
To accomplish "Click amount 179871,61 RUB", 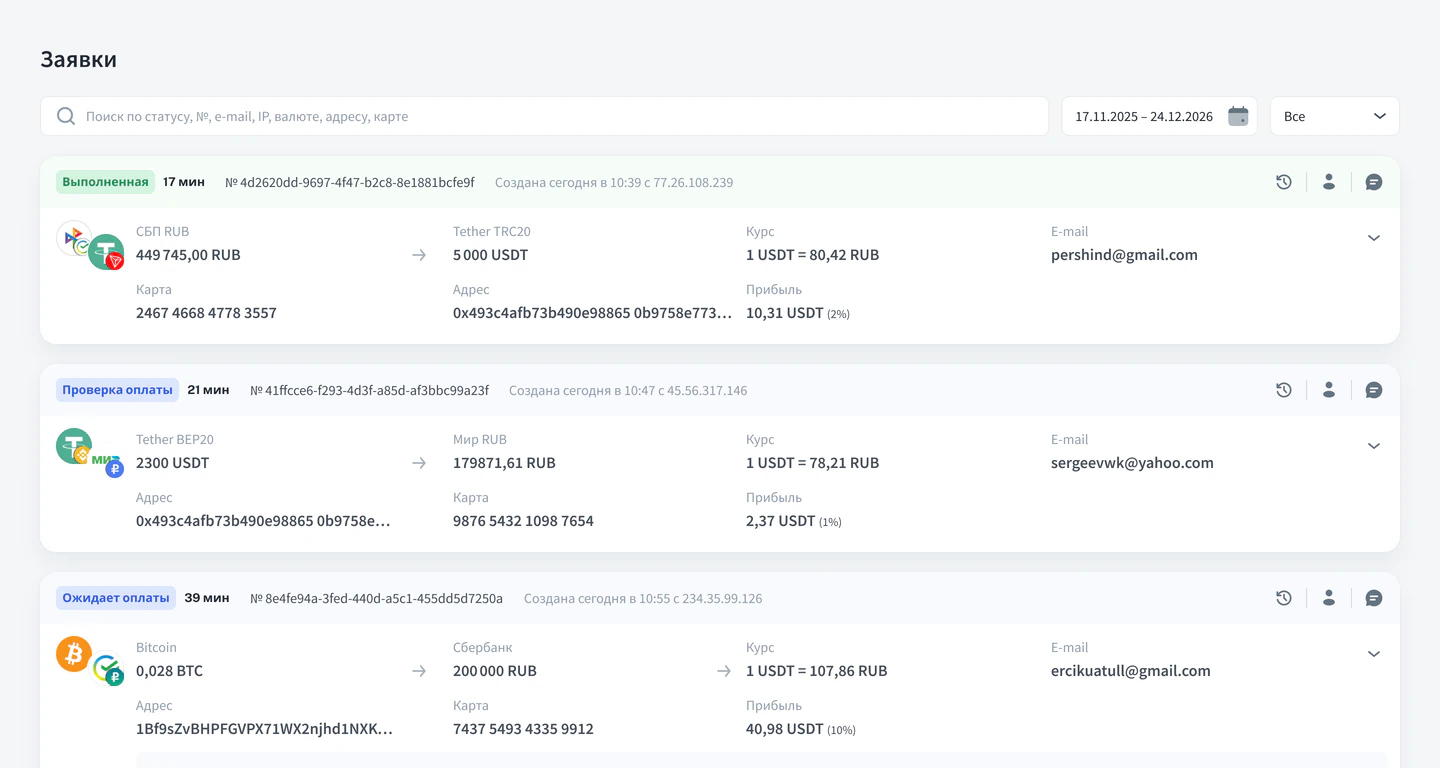I will (504, 463).
